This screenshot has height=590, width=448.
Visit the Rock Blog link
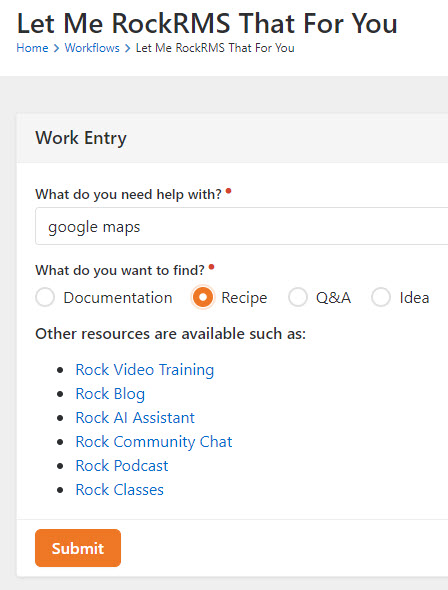pyautogui.click(x=110, y=394)
